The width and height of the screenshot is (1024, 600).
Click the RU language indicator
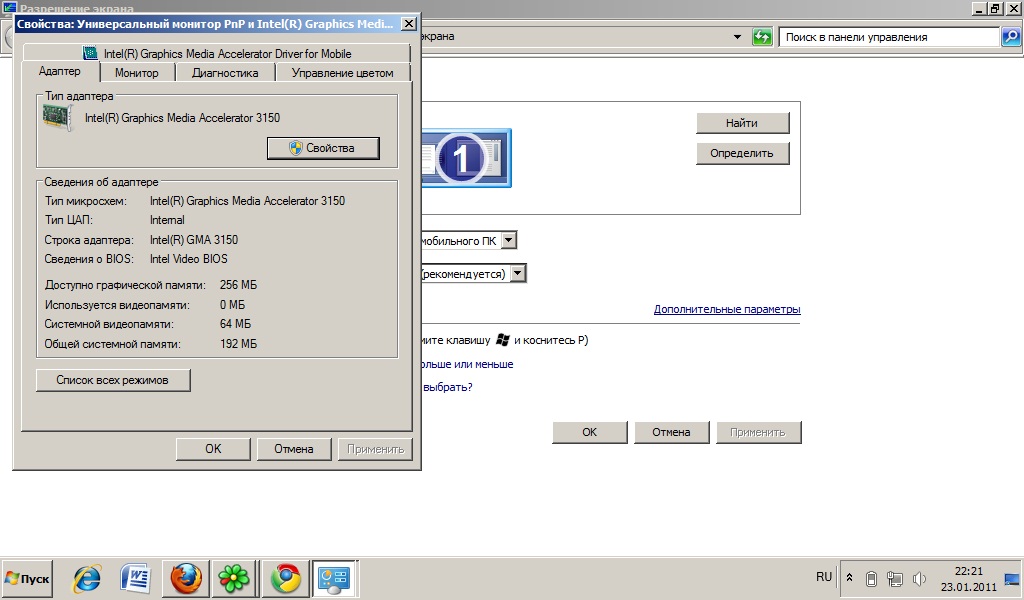pos(824,577)
